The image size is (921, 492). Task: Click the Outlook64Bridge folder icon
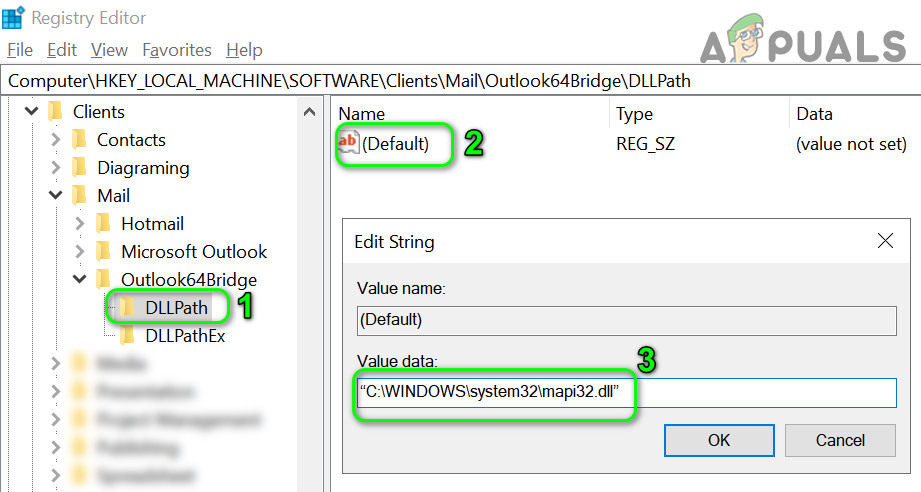[x=103, y=280]
